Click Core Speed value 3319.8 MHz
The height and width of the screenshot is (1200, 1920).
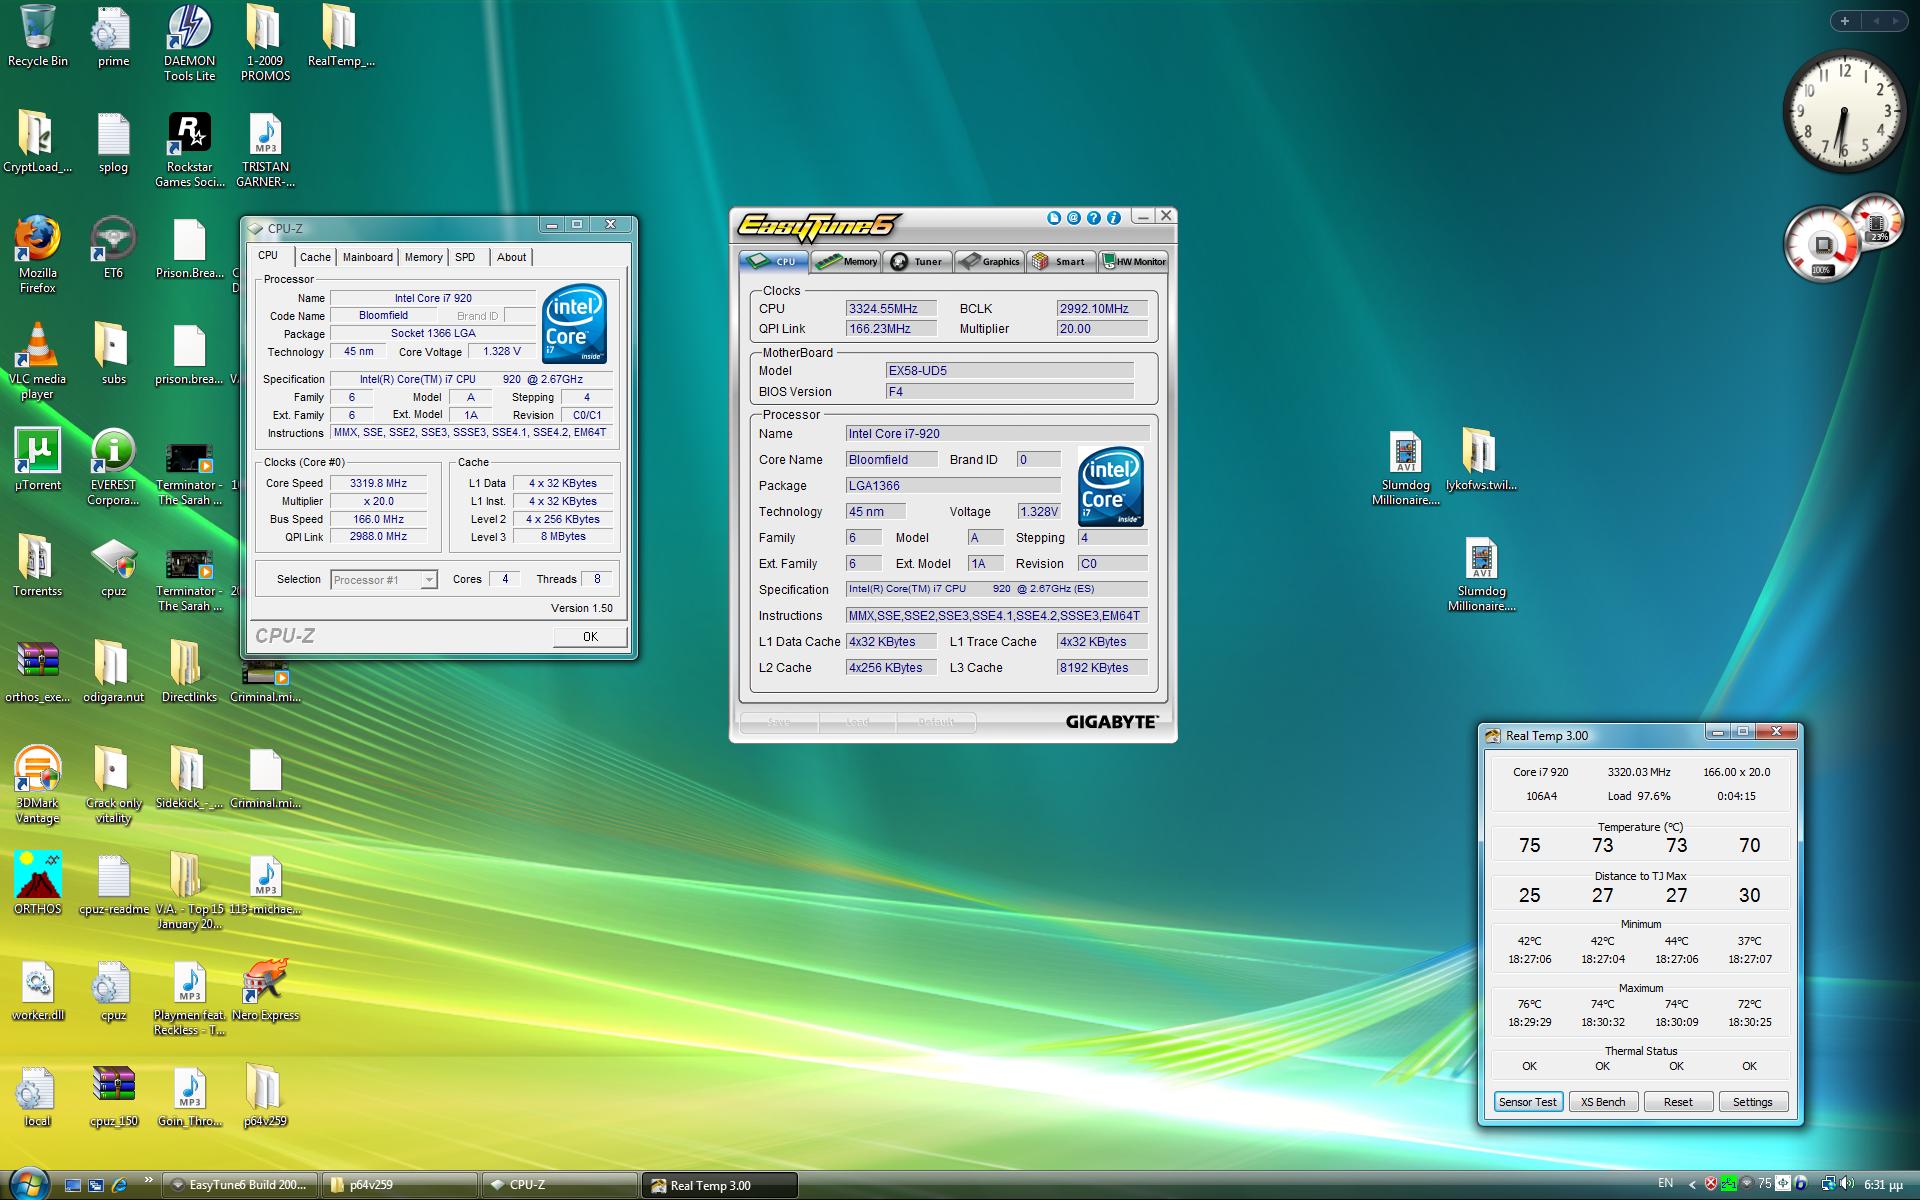(x=379, y=483)
